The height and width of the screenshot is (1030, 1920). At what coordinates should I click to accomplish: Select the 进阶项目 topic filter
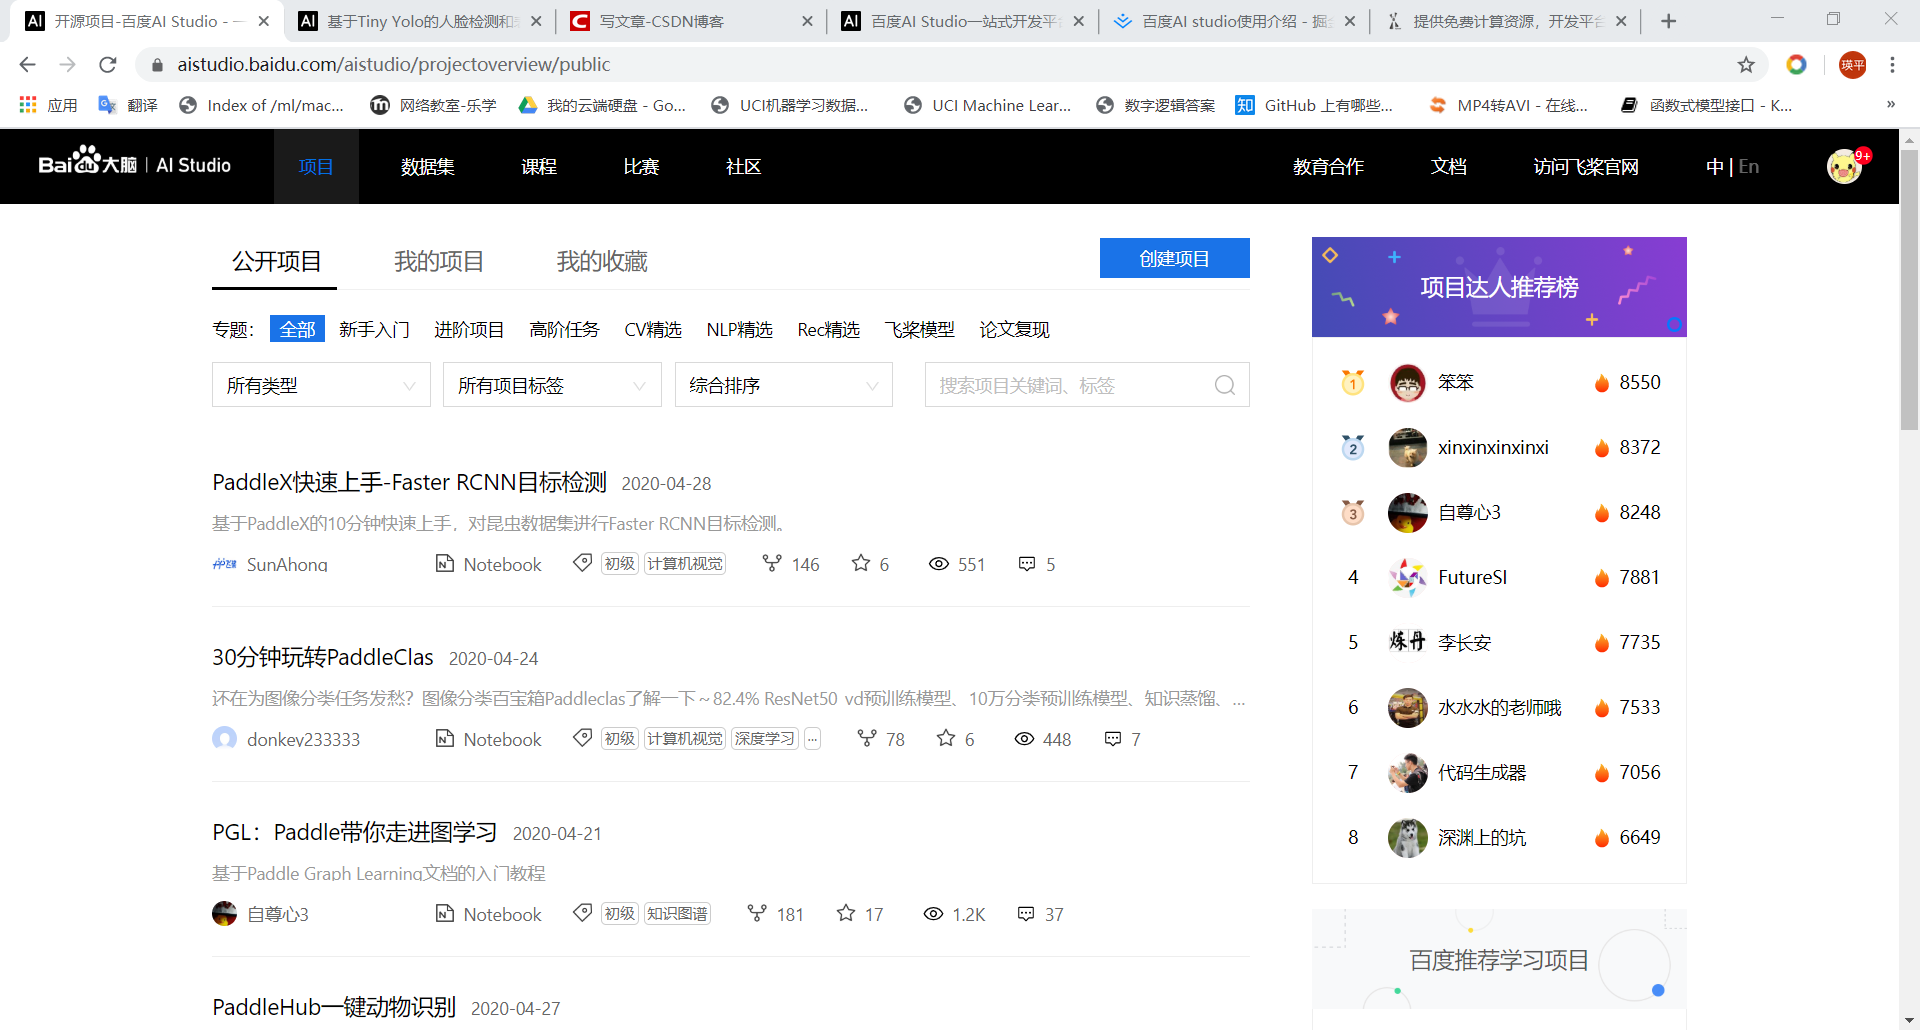tap(469, 329)
